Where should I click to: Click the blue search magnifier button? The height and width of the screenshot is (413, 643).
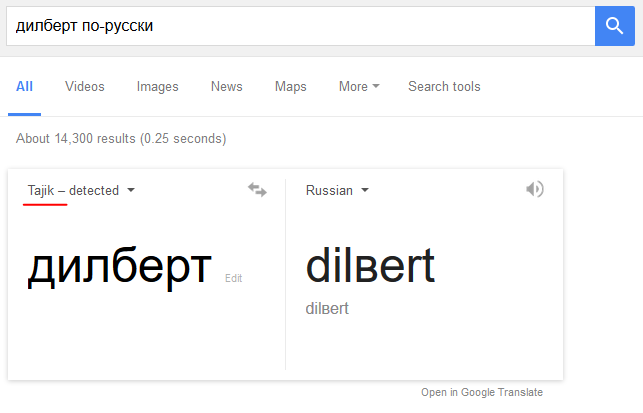(614, 26)
